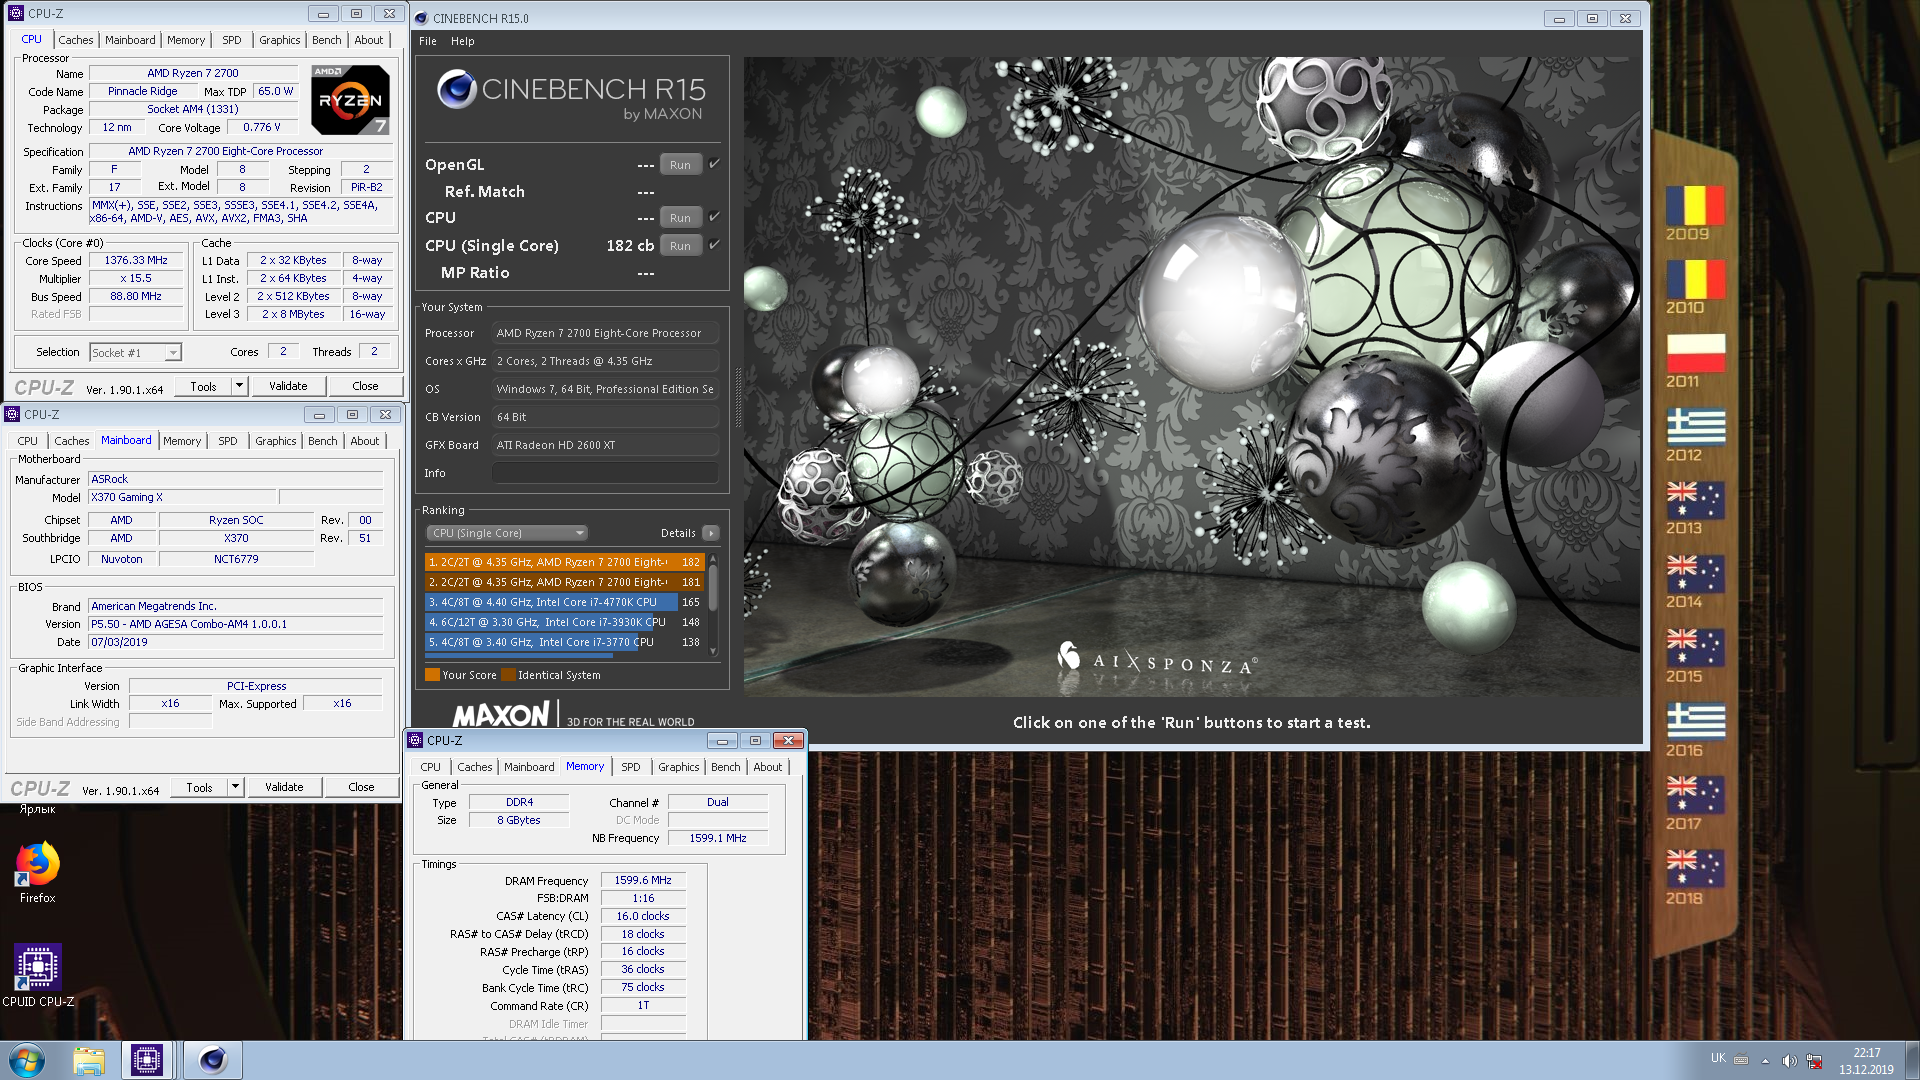The width and height of the screenshot is (1920, 1080).
Task: Click the Cinebench title bar icon
Action: click(x=421, y=18)
